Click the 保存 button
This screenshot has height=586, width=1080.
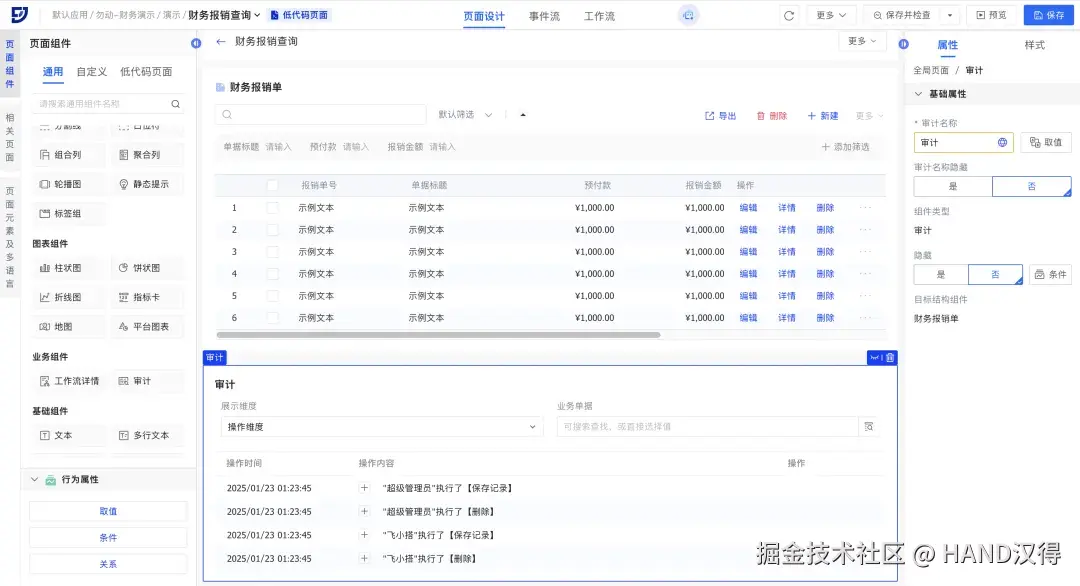pos(1048,15)
